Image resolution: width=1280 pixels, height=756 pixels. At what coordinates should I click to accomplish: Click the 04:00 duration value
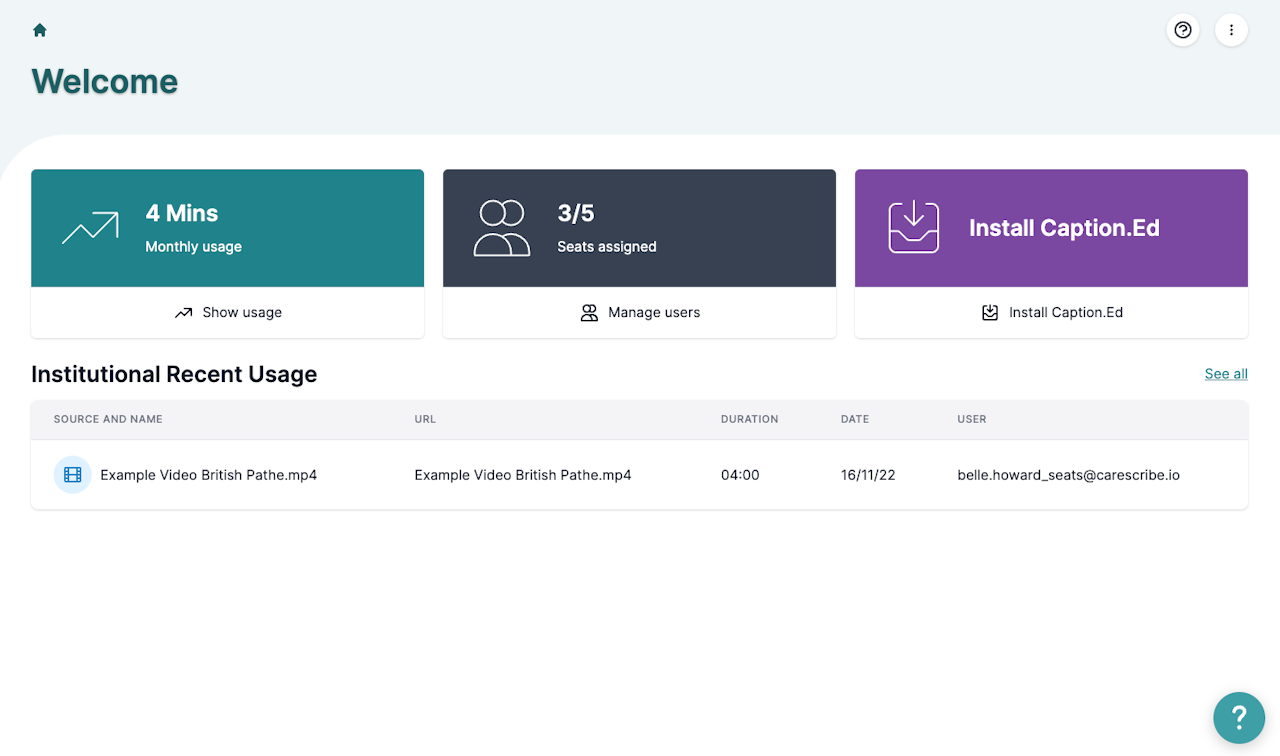click(x=740, y=475)
